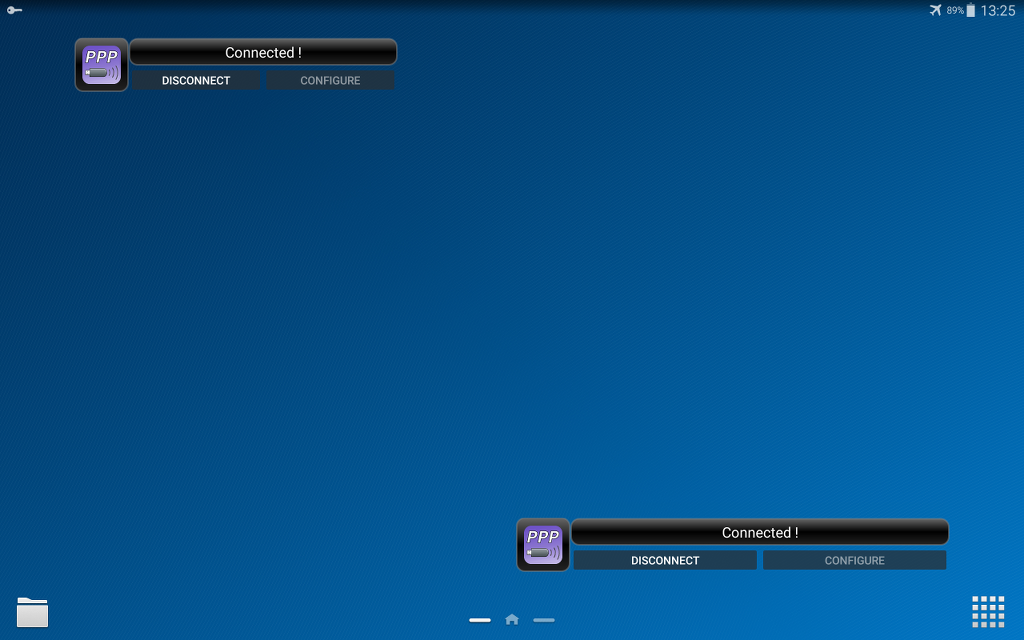This screenshot has height=640, width=1024.
Task: Tap 'Connected !' status bar in bottom-right widget
Action: tap(760, 532)
